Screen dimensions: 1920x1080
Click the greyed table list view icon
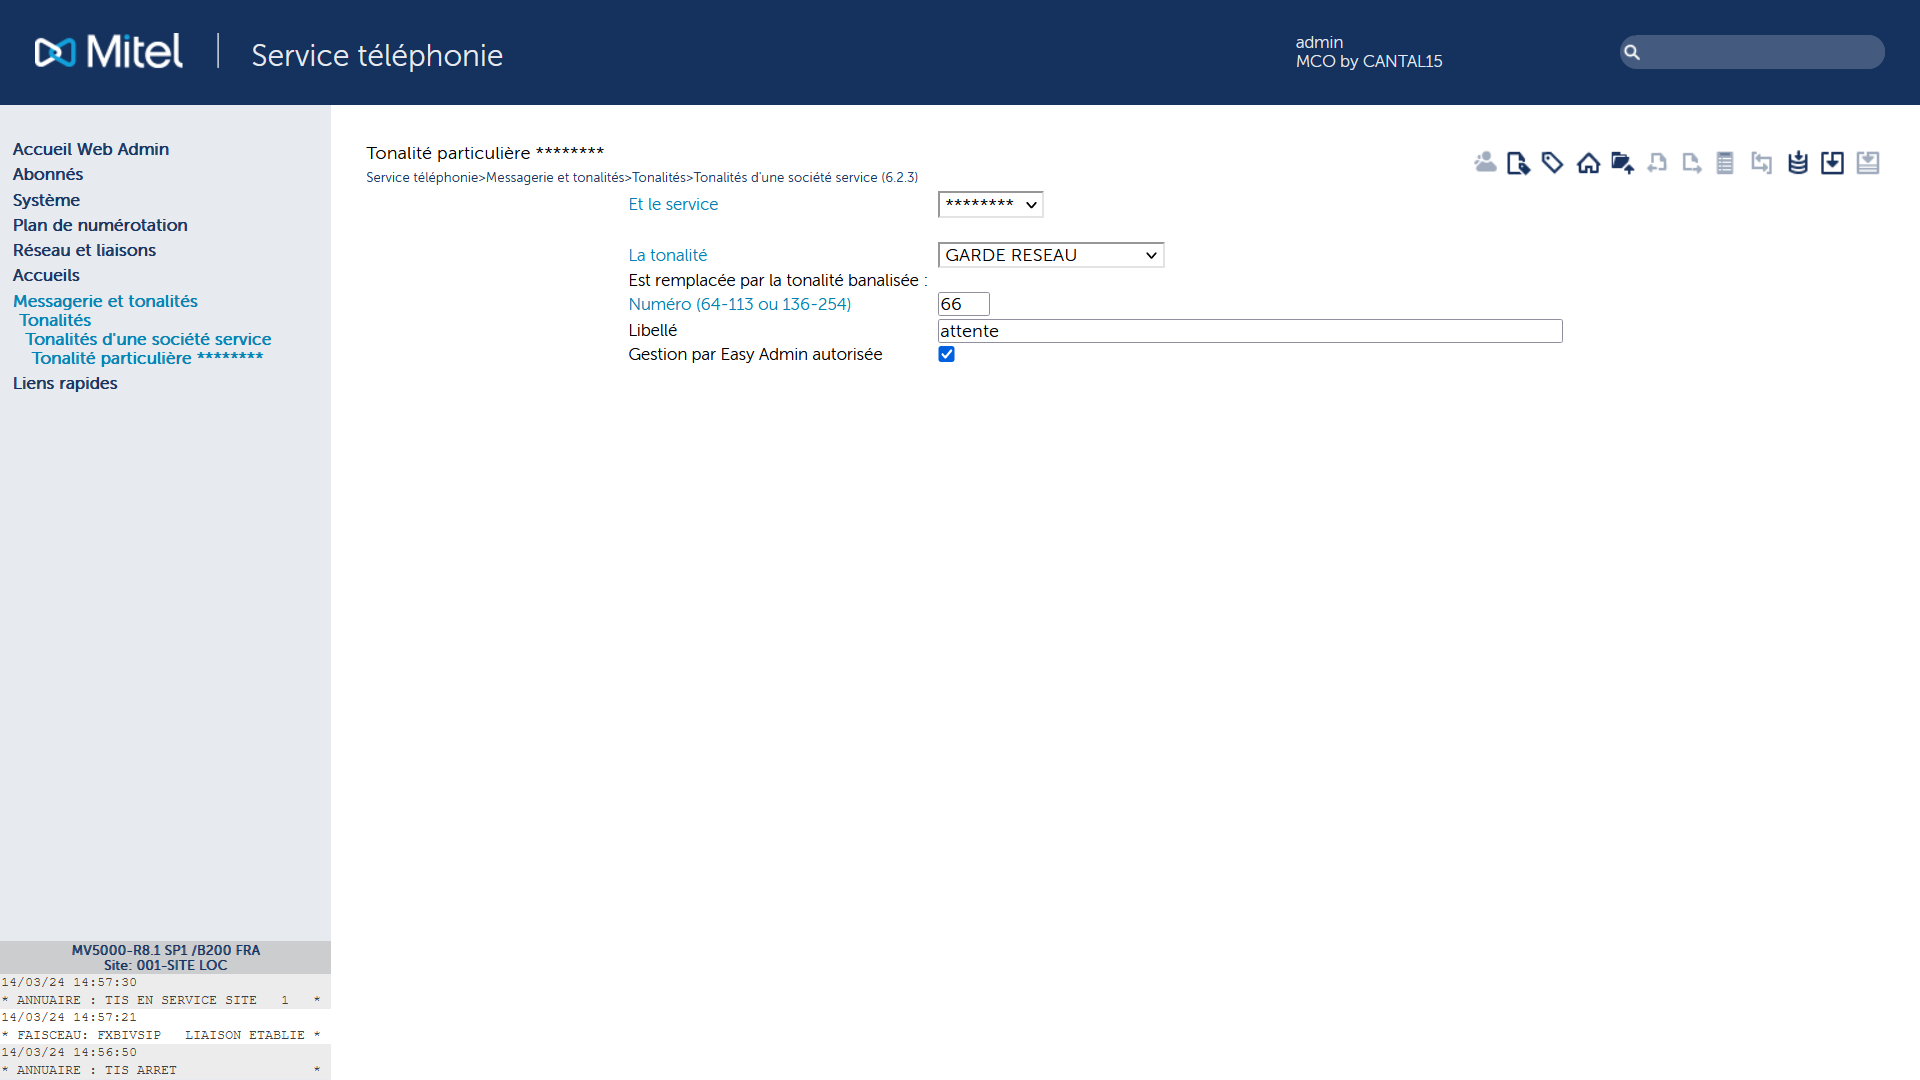1725,162
